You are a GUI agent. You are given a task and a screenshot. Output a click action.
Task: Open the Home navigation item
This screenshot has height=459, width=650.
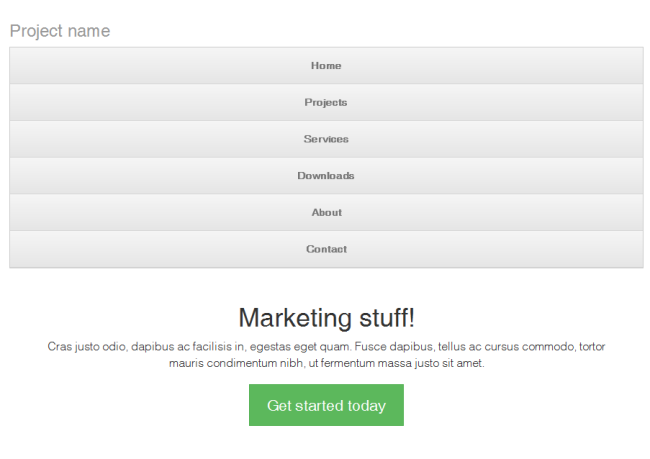click(326, 66)
